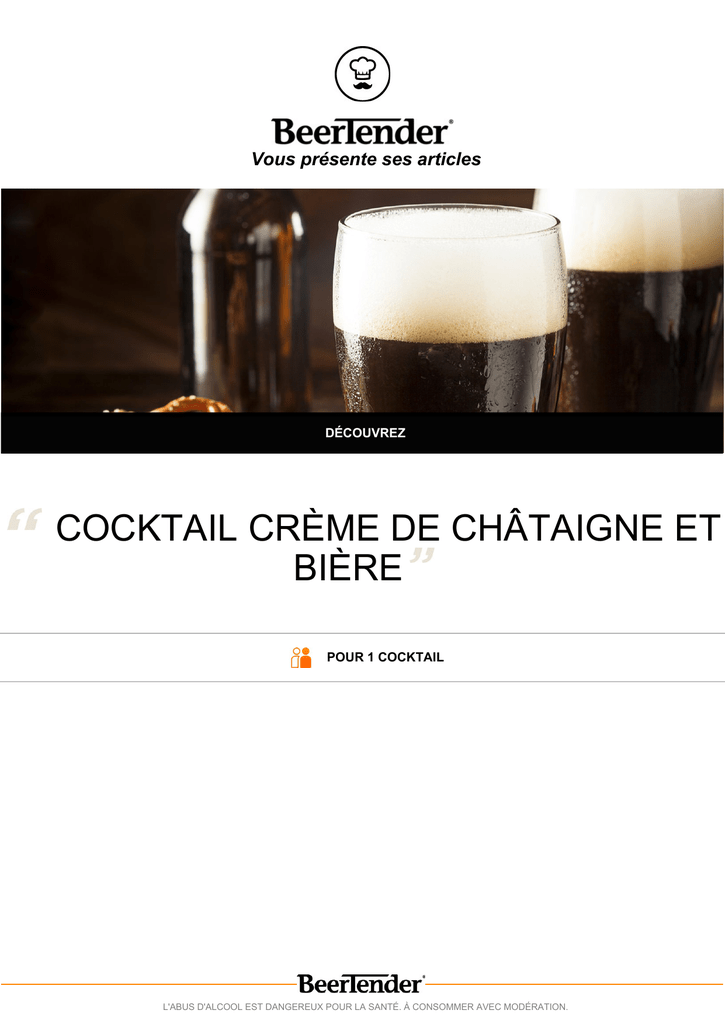Click the alcohol abuse warning text

tap(365, 1007)
